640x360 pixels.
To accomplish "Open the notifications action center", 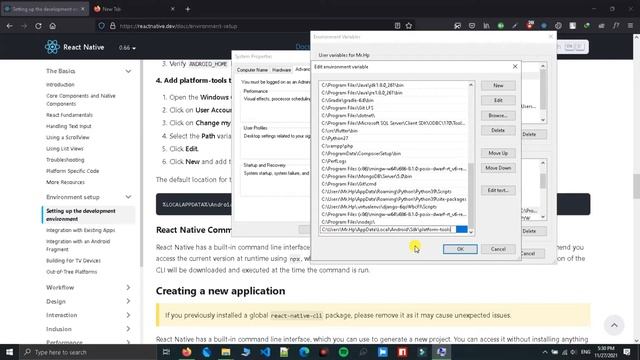I will pyautogui.click(x=627, y=352).
